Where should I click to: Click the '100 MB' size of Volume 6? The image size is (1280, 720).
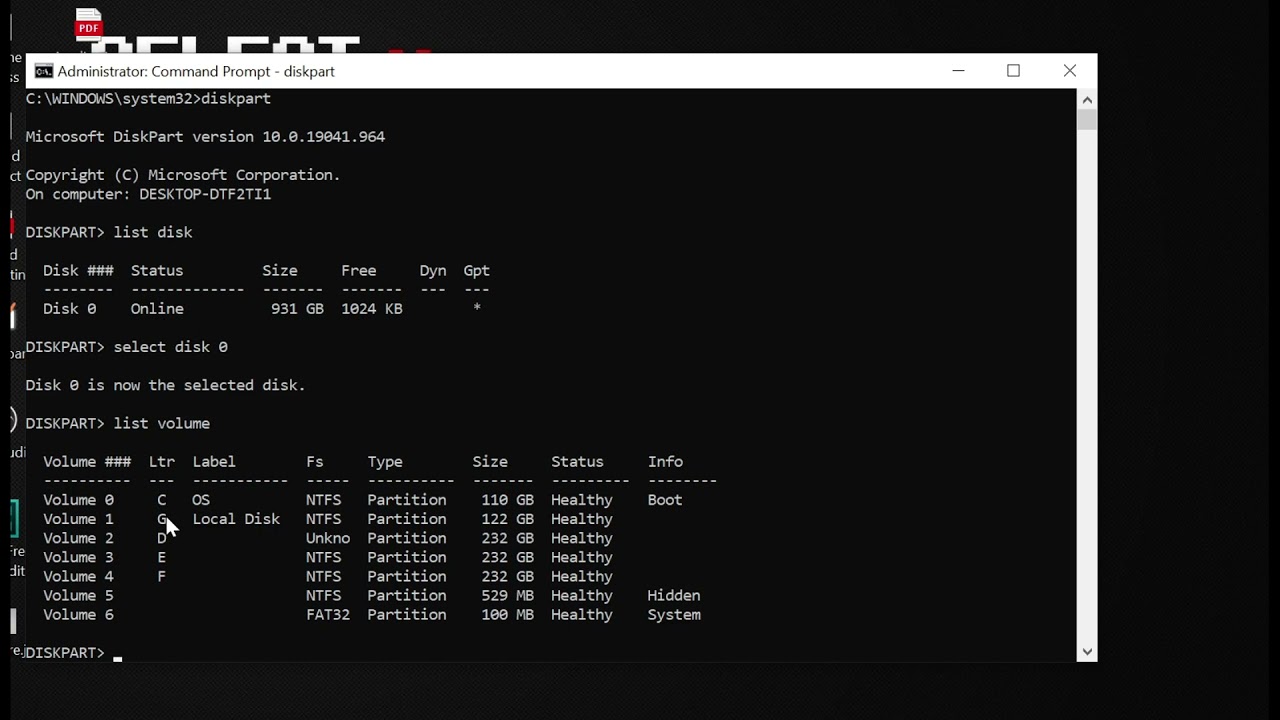507,615
